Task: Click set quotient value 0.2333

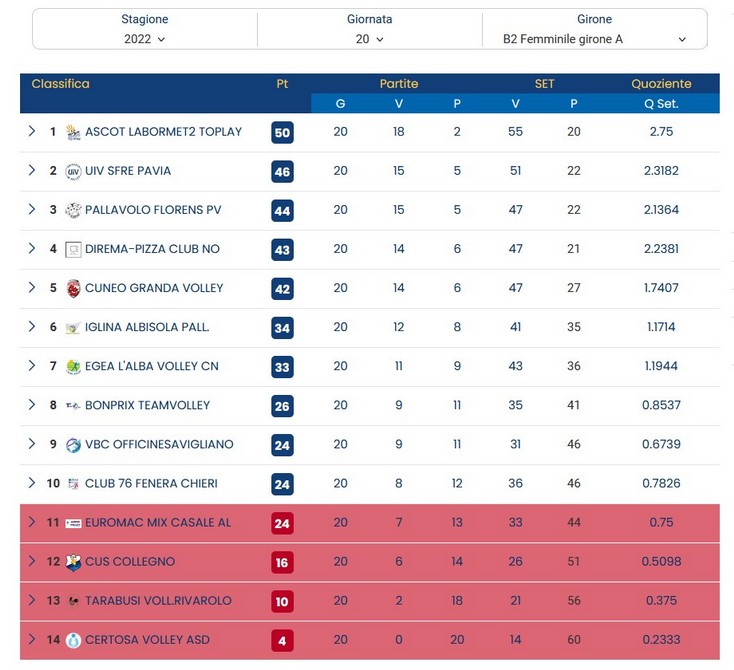Action: [661, 640]
